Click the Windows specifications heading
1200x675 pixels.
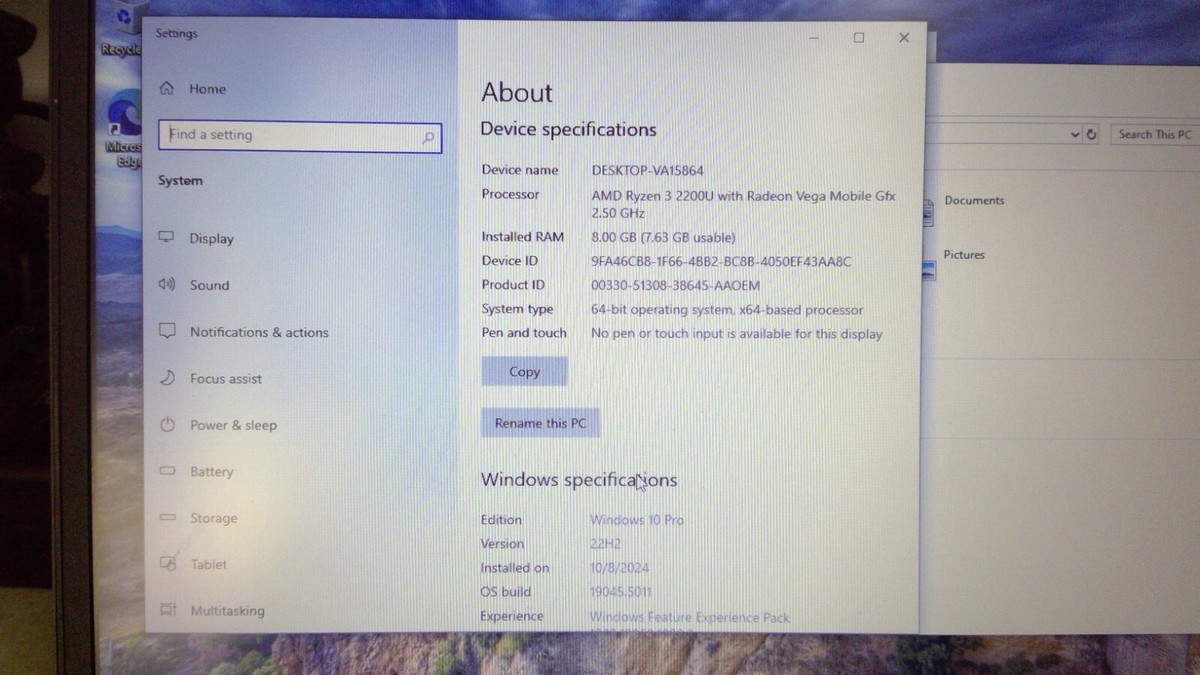tap(579, 480)
